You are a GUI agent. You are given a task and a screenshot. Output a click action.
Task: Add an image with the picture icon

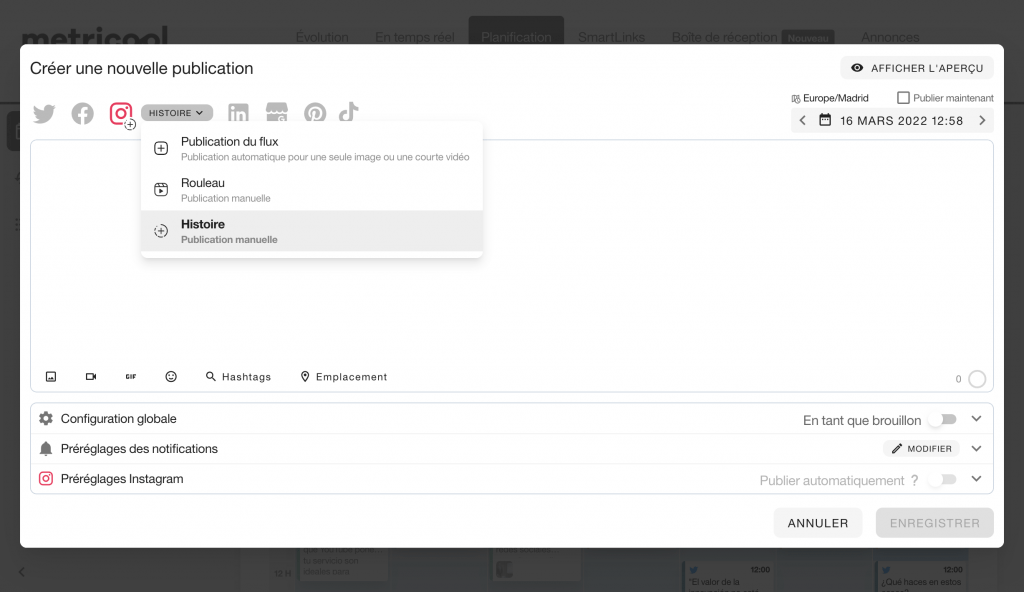pos(51,377)
